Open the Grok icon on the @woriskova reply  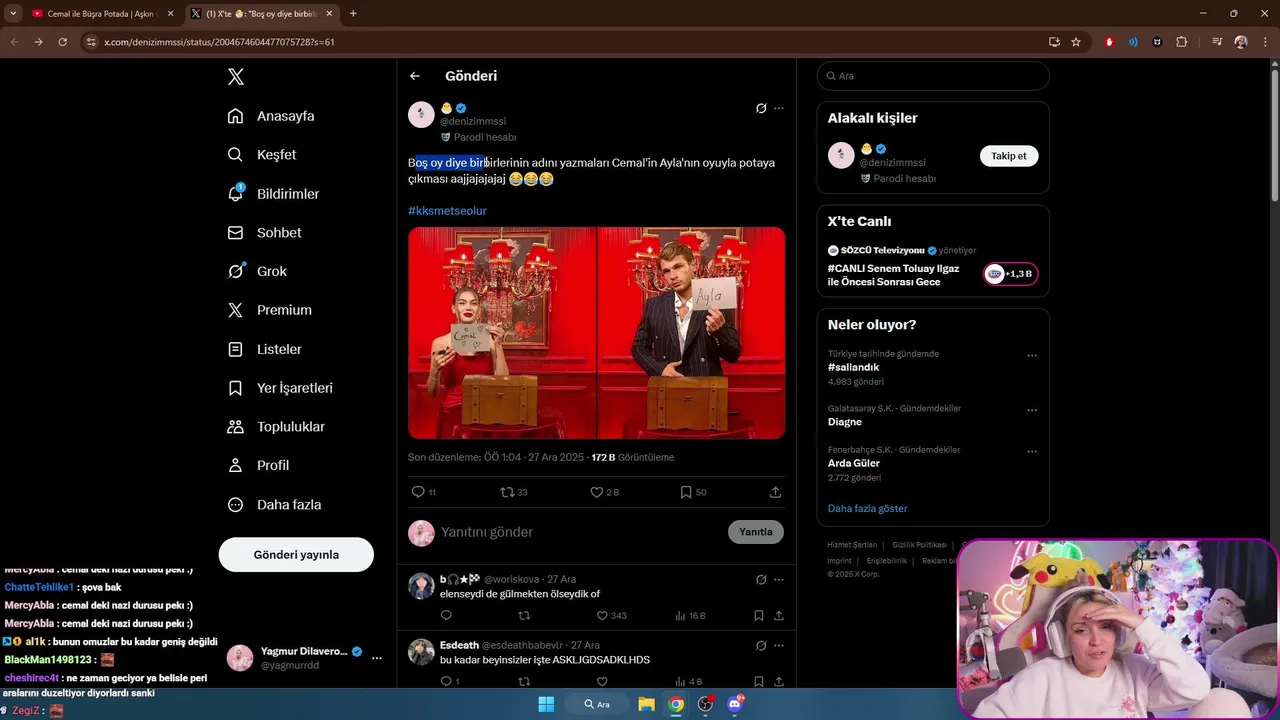pyautogui.click(x=760, y=579)
